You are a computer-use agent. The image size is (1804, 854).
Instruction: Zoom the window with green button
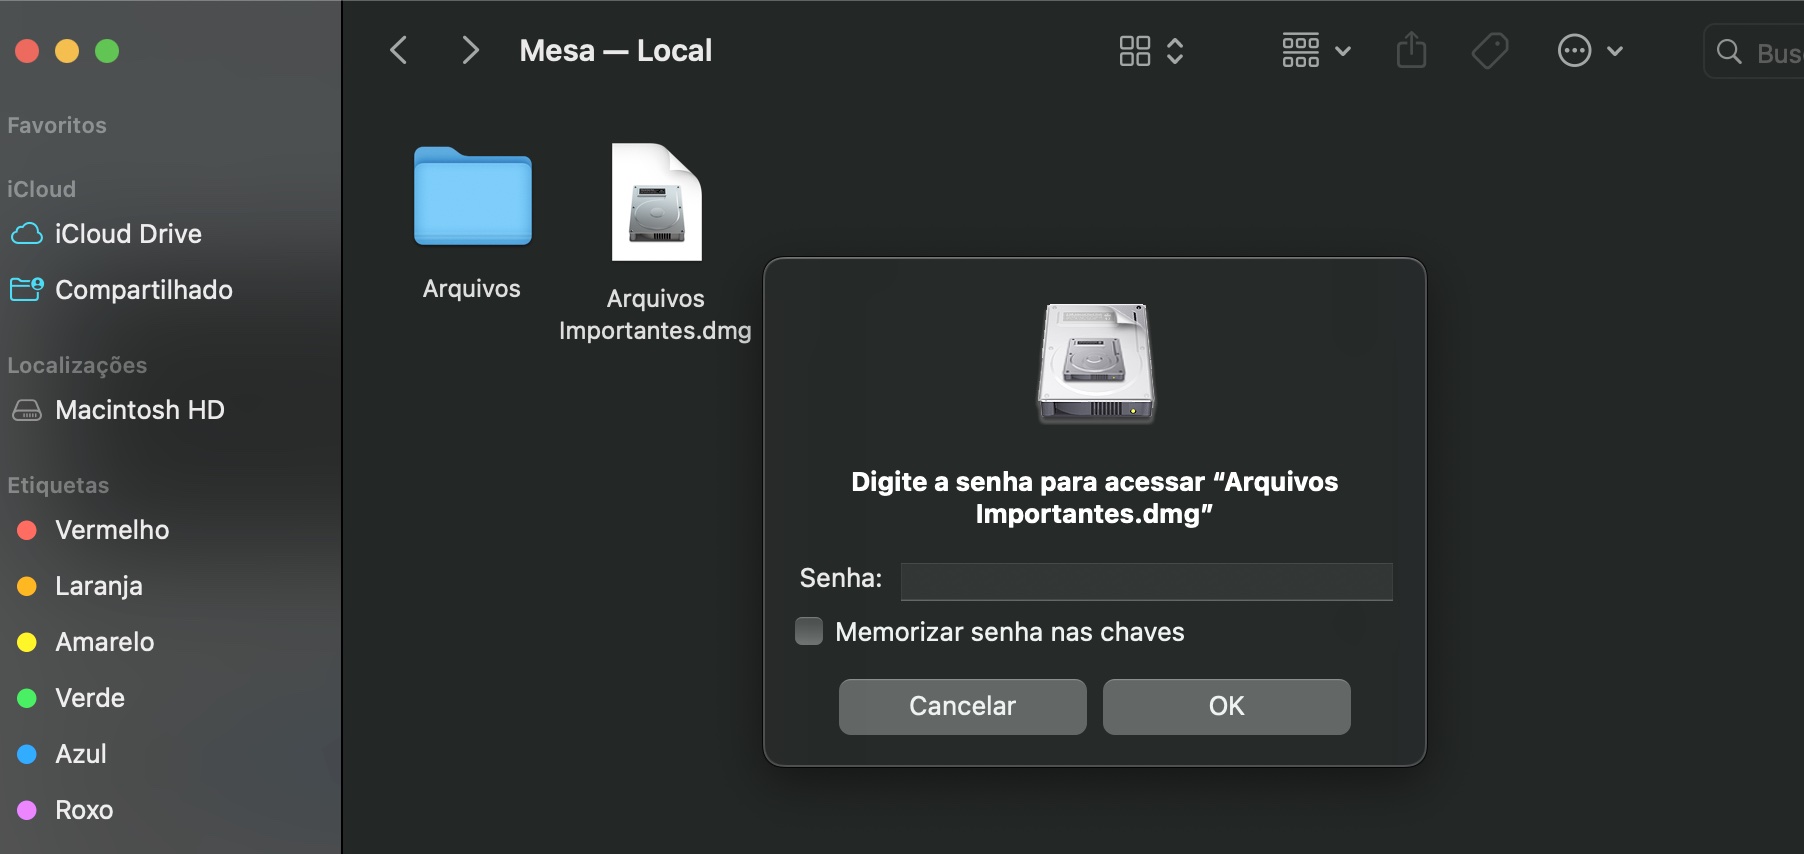pos(107,51)
